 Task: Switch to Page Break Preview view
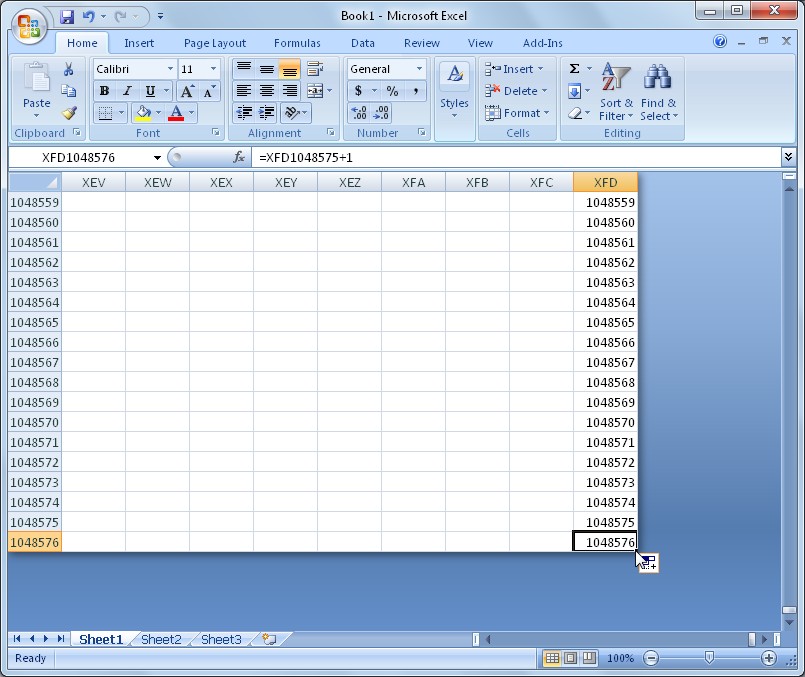click(589, 658)
